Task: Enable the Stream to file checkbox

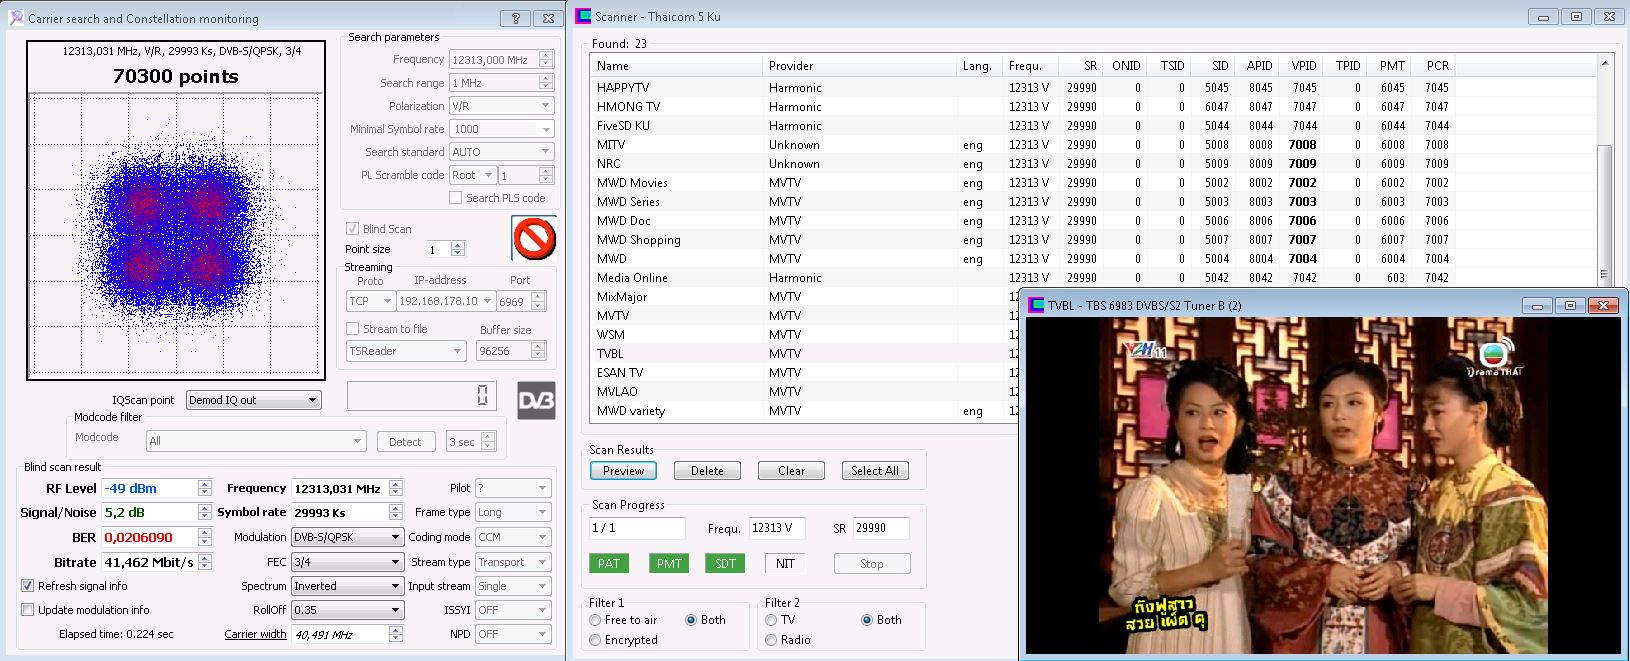Action: 352,328
